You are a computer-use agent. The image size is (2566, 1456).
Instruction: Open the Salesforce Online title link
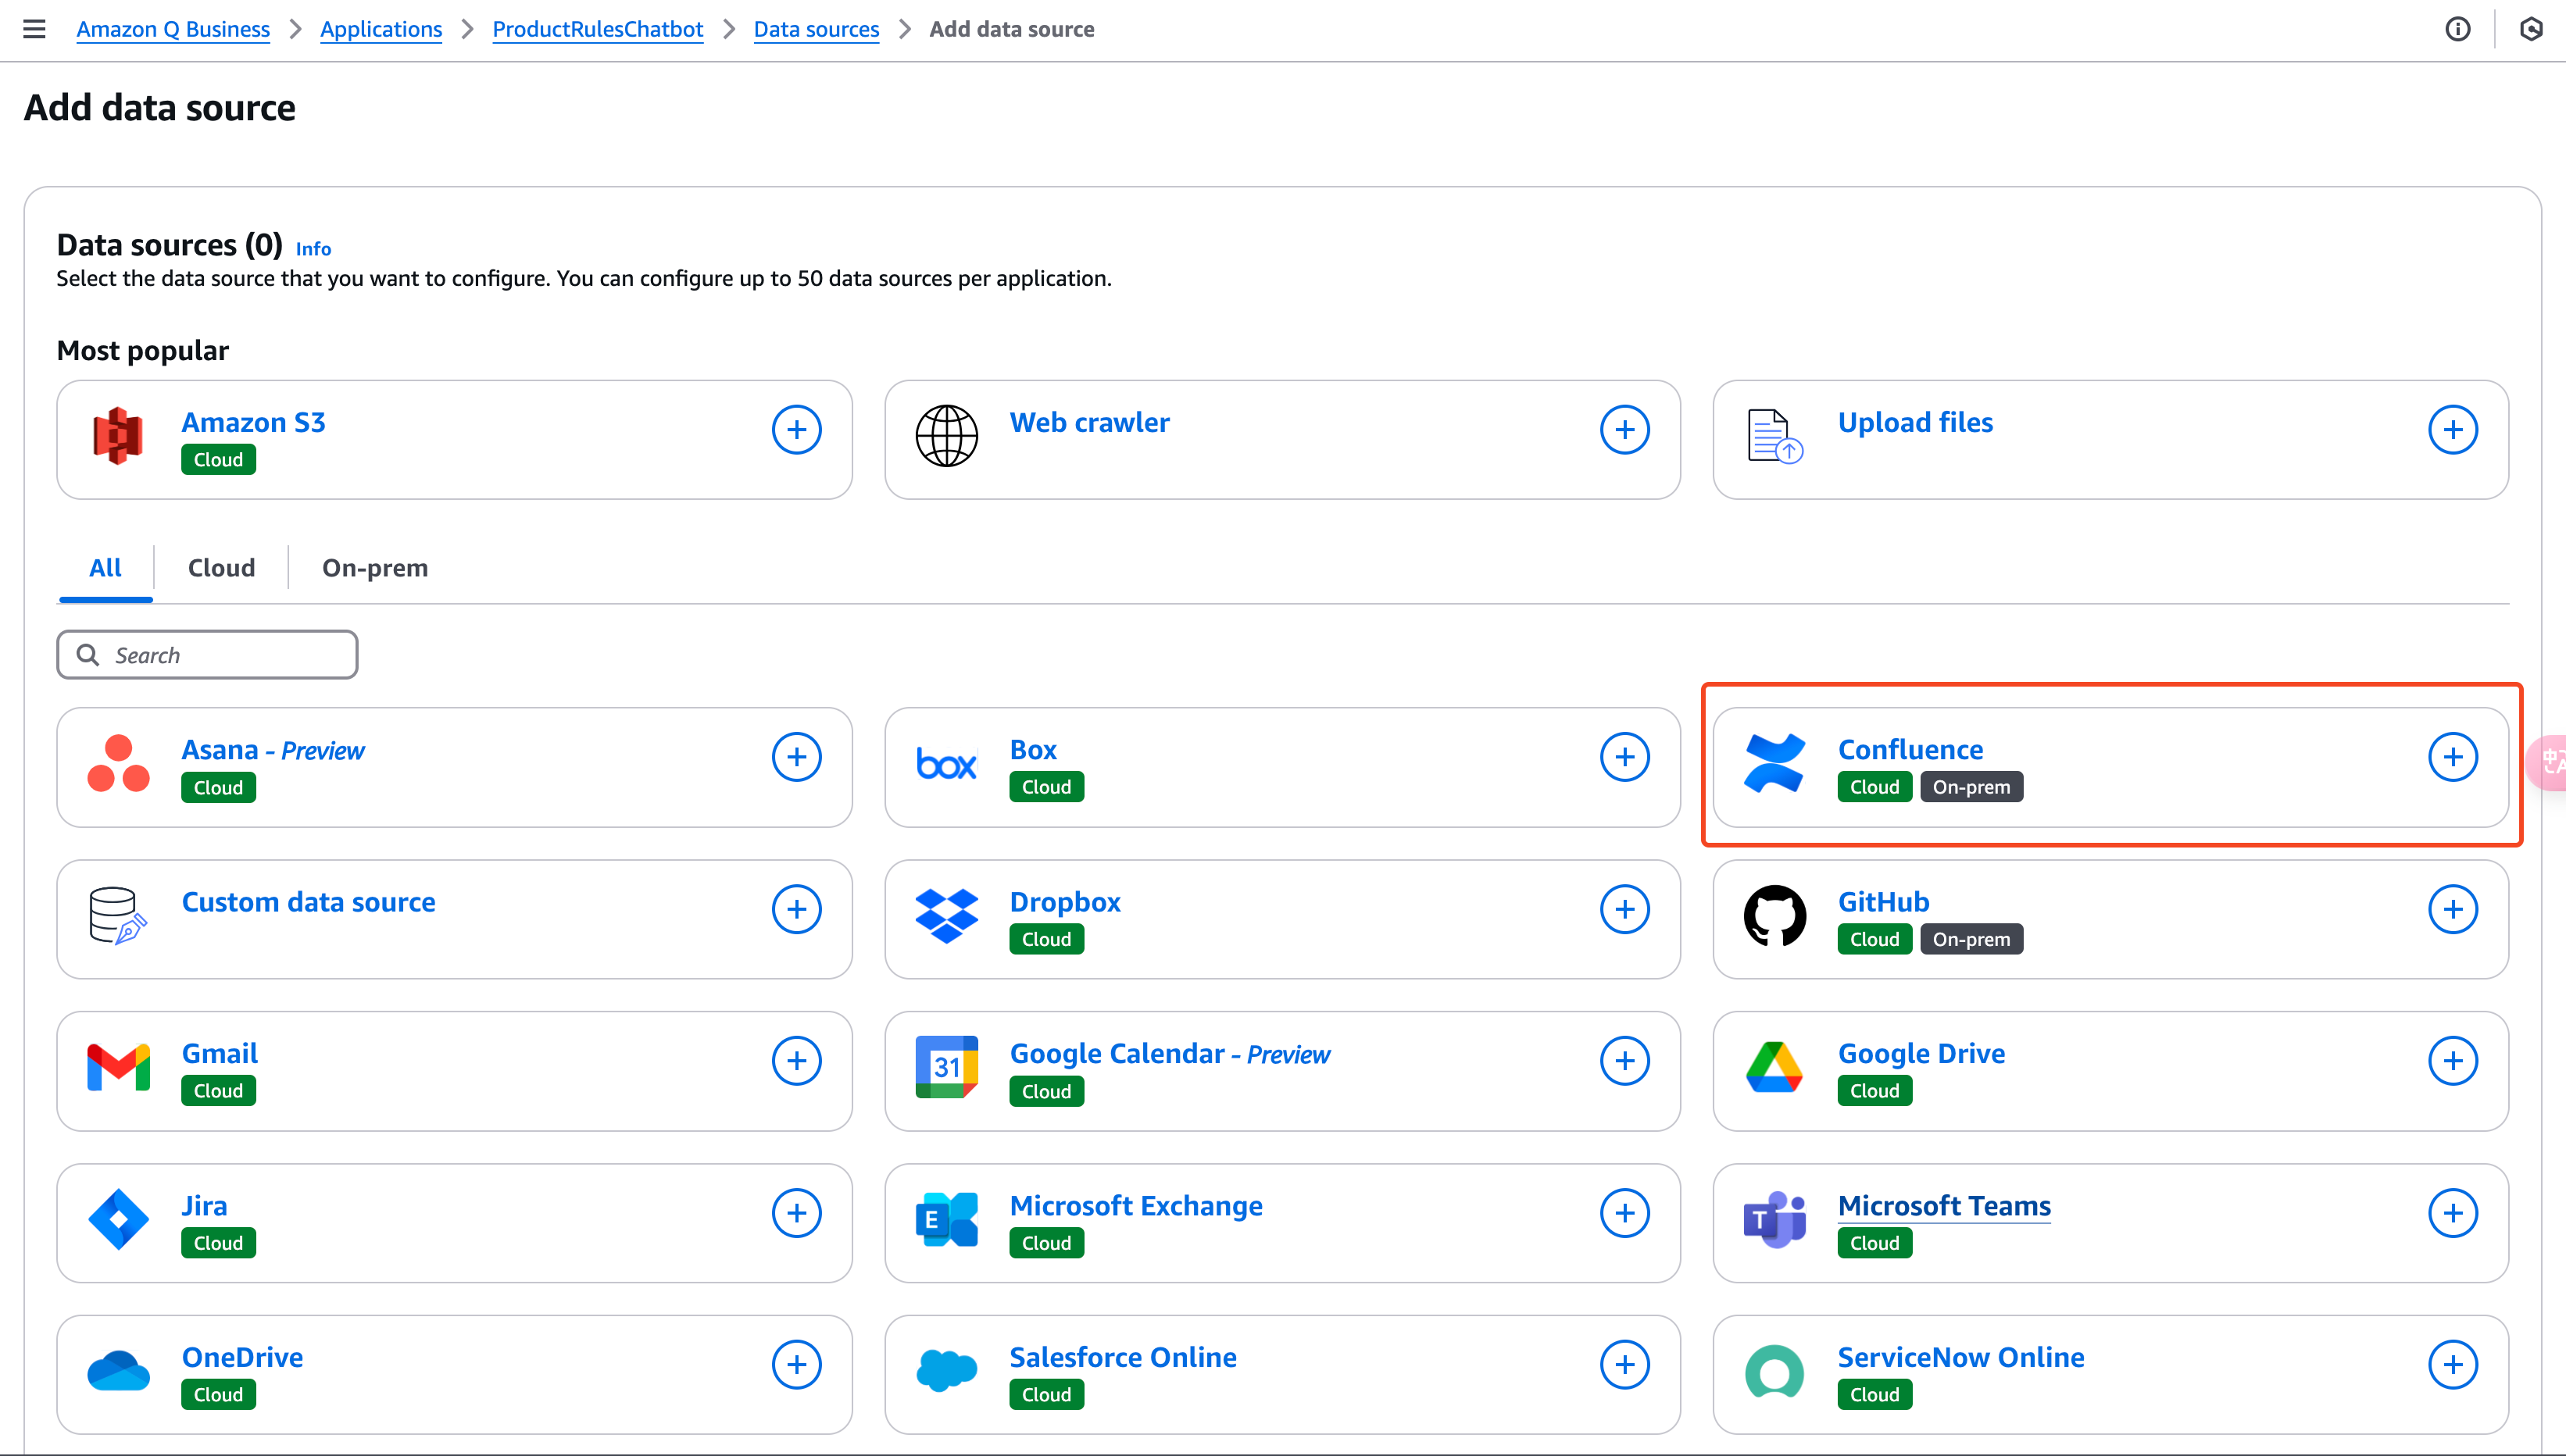coord(1122,1357)
